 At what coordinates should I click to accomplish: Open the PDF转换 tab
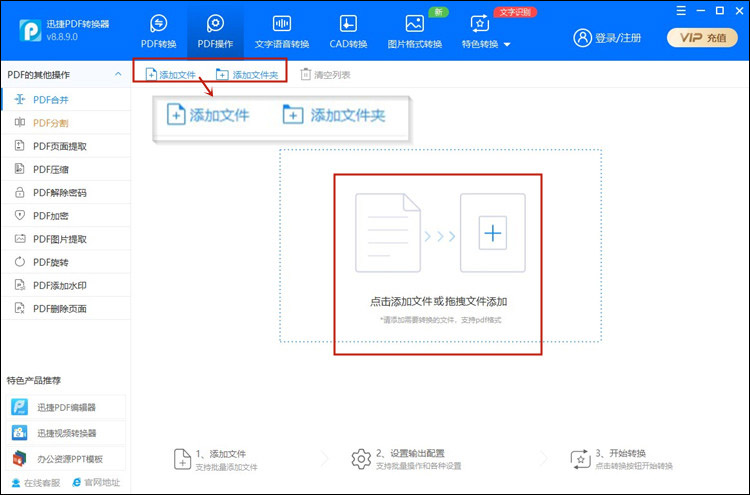[159, 32]
